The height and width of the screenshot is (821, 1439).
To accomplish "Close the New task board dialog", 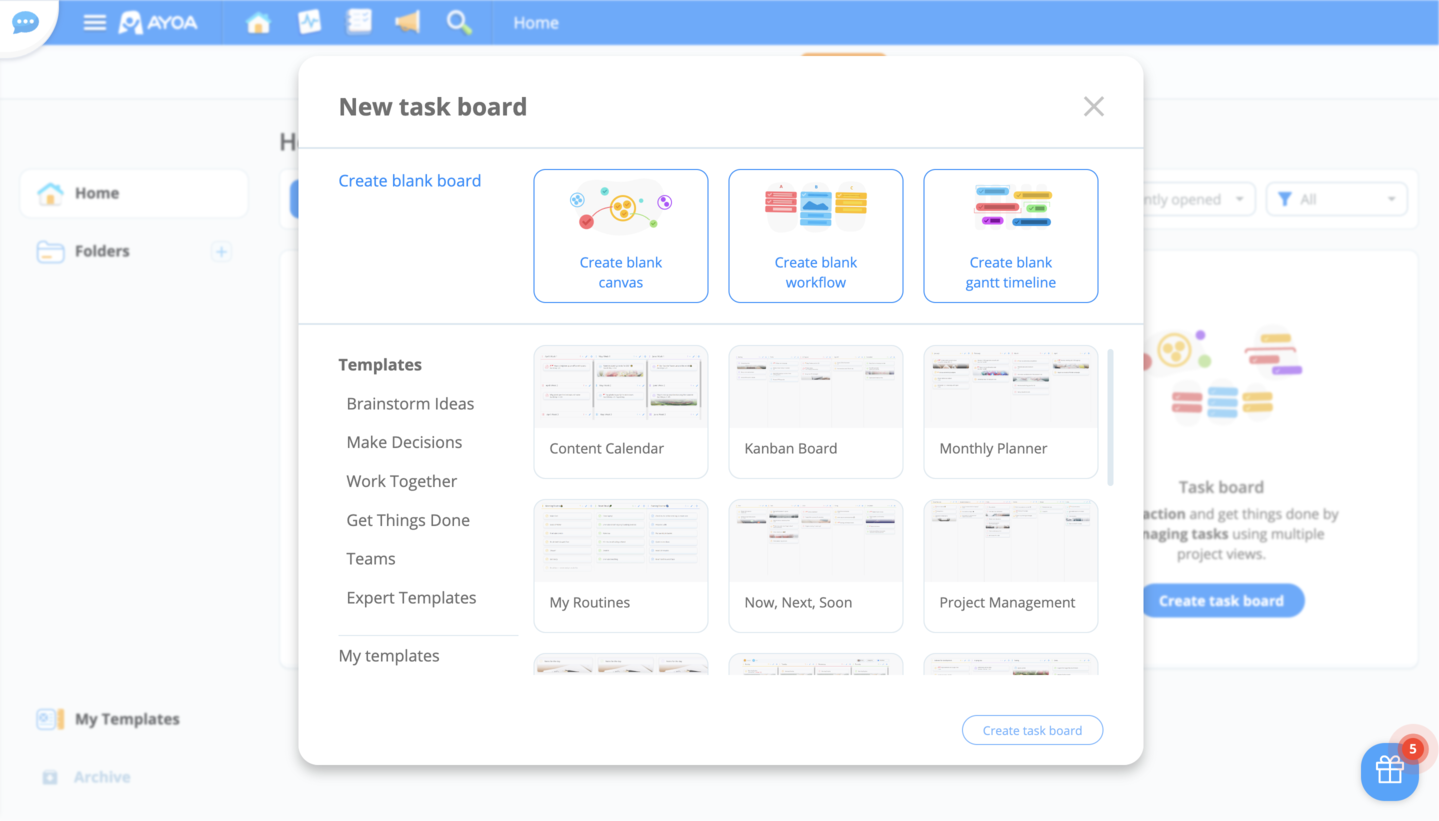I will [1093, 107].
